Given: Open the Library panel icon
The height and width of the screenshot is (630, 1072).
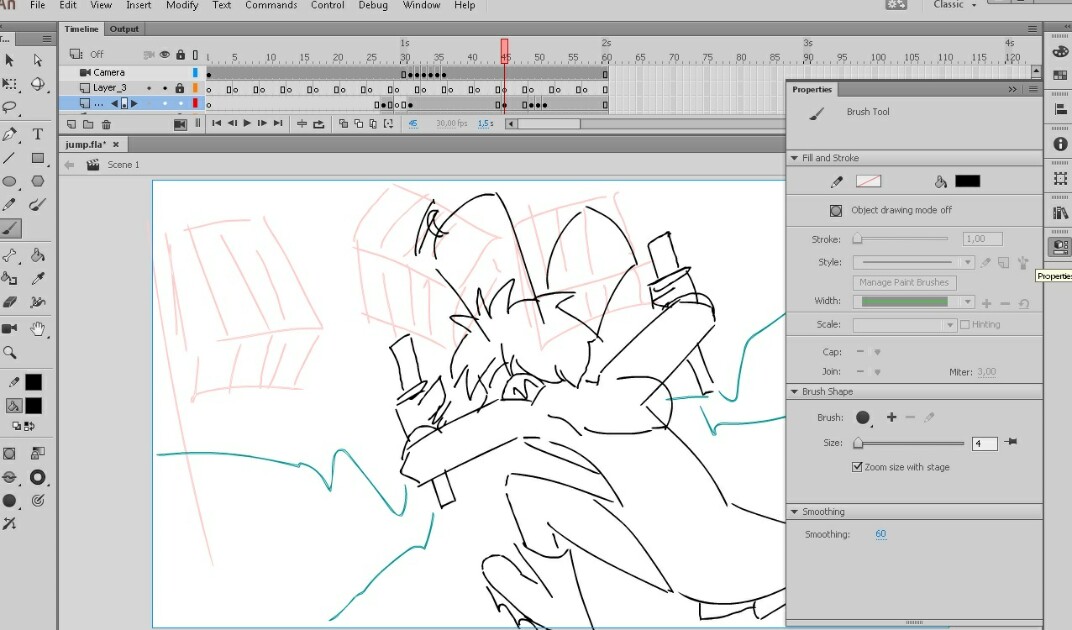Looking at the screenshot, I should (x=1060, y=213).
